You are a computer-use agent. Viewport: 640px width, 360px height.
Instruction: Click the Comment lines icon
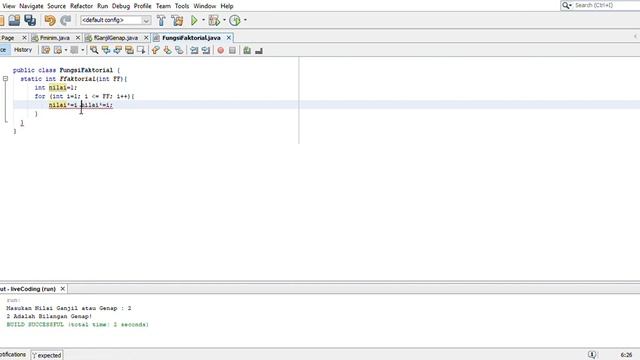click(x=247, y=50)
